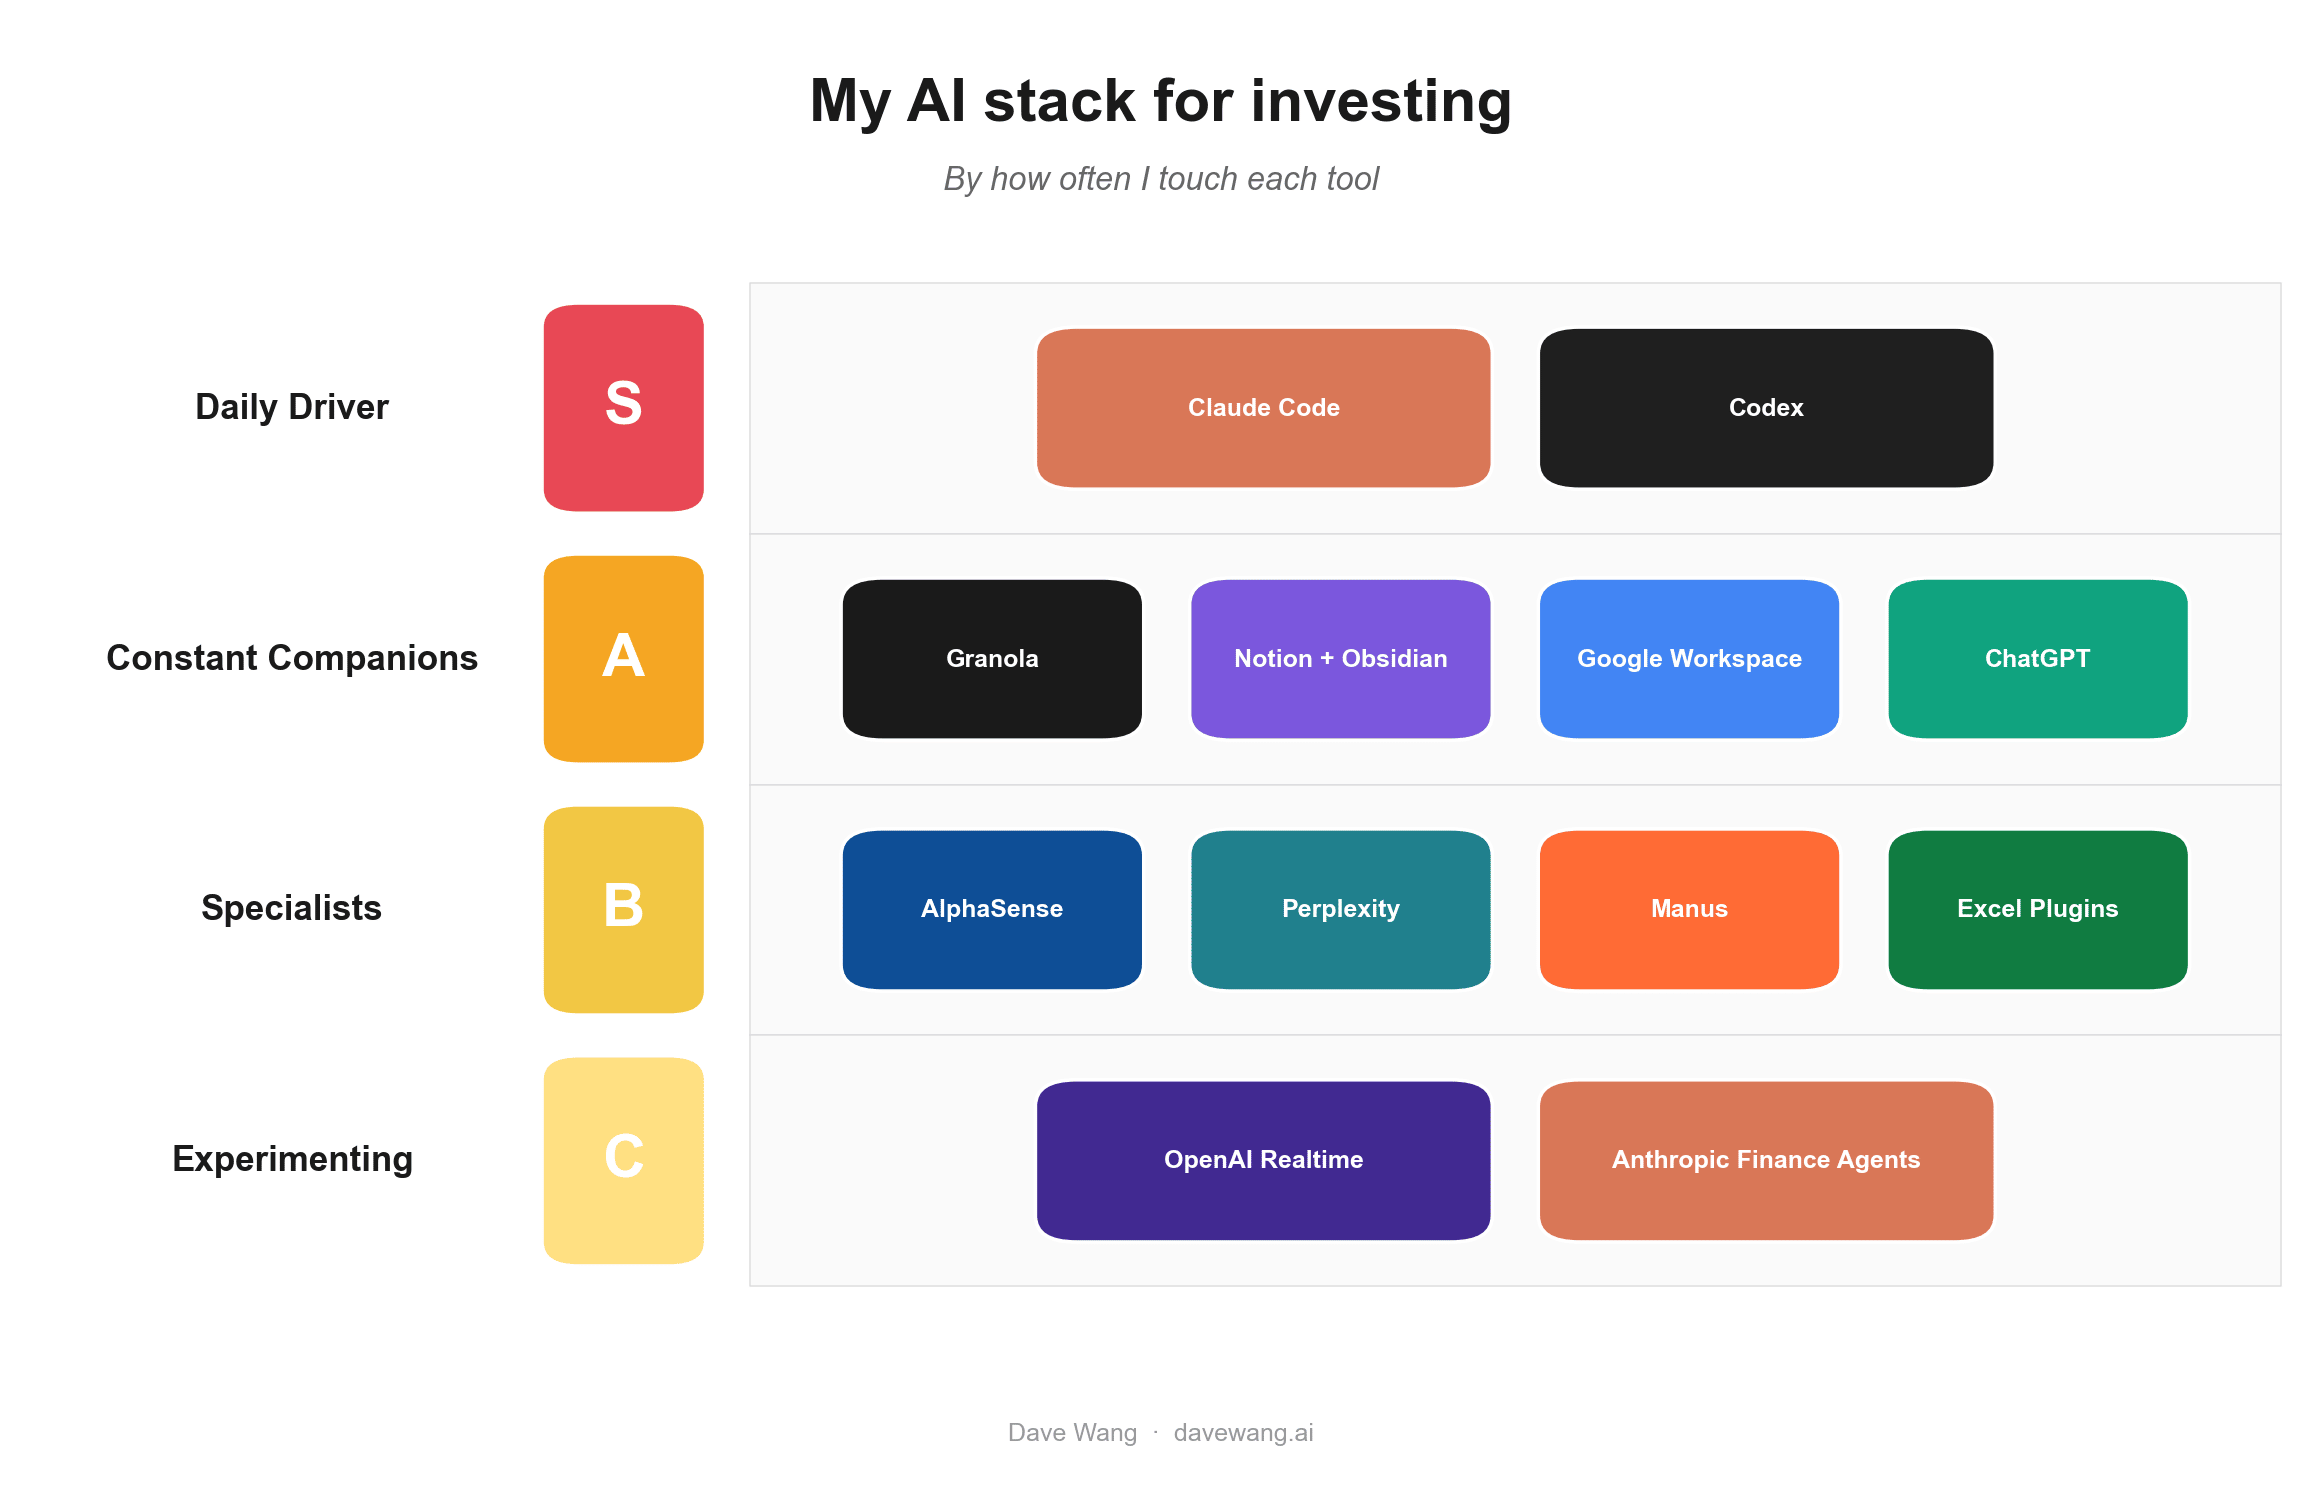
Task: Click the Experimenting row label
Action: 292,1159
